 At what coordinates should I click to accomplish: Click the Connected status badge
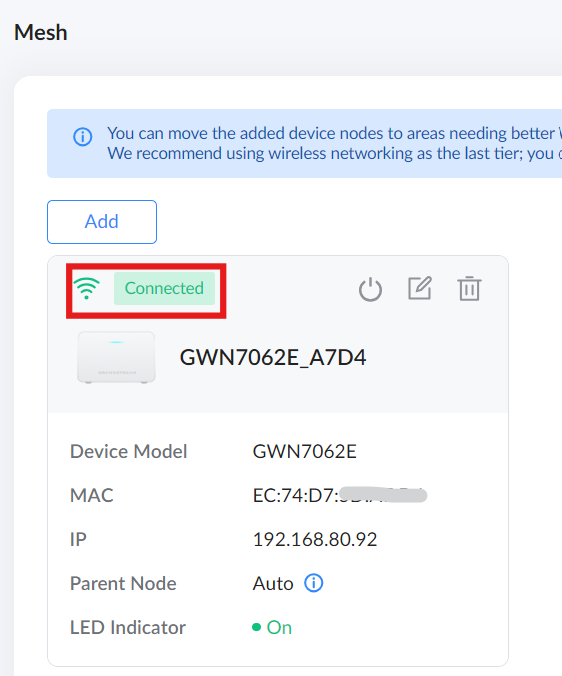164,288
